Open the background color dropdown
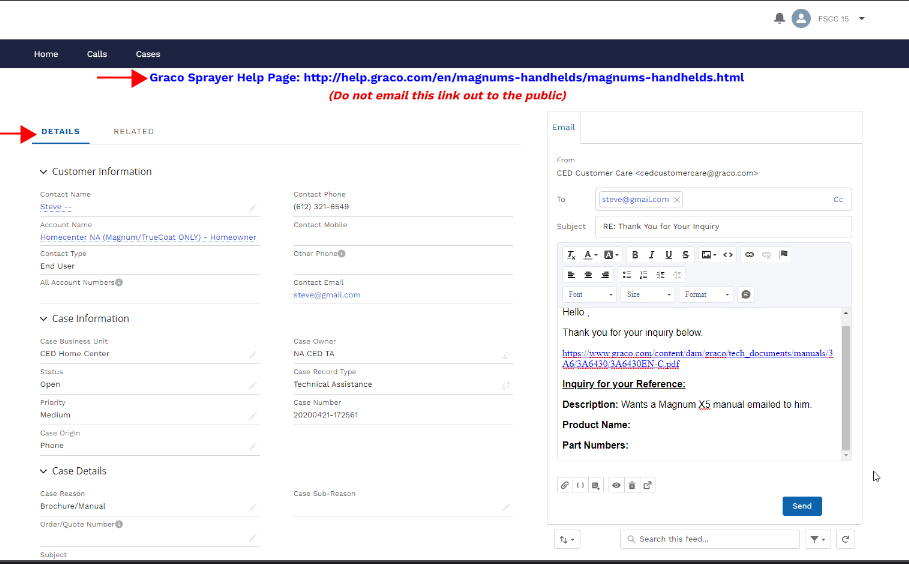 coord(611,255)
